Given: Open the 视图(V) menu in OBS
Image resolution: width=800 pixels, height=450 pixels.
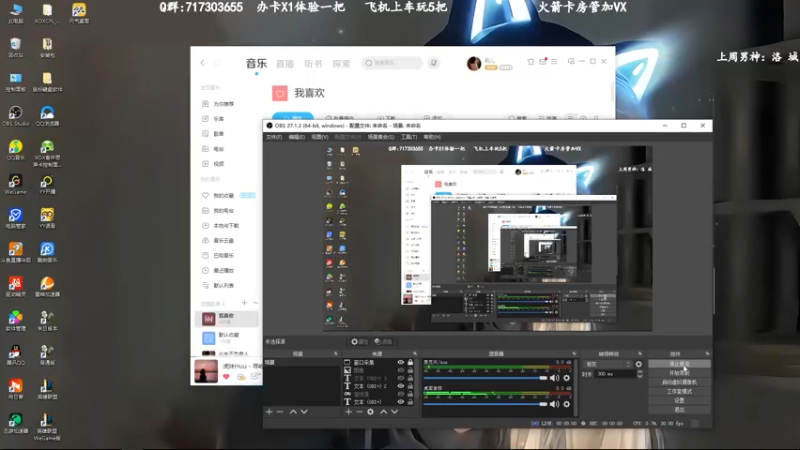Looking at the screenshot, I should pyautogui.click(x=320, y=137).
